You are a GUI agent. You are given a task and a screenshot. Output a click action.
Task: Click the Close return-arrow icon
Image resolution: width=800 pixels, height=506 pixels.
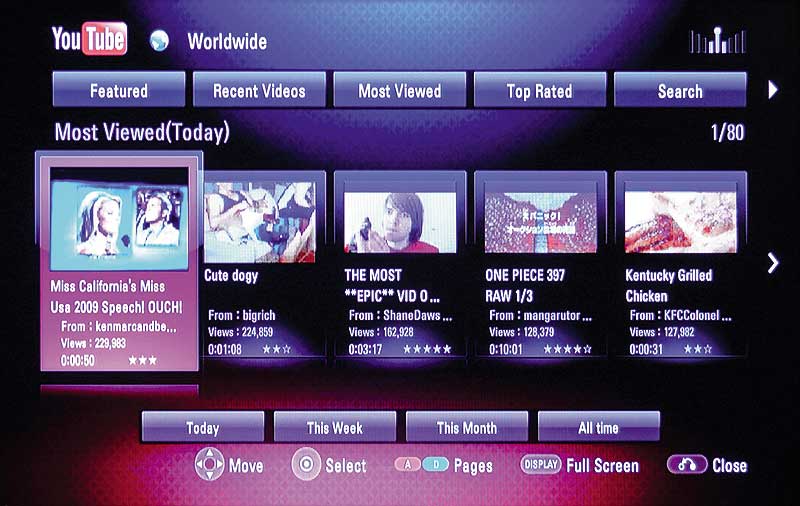tap(687, 465)
